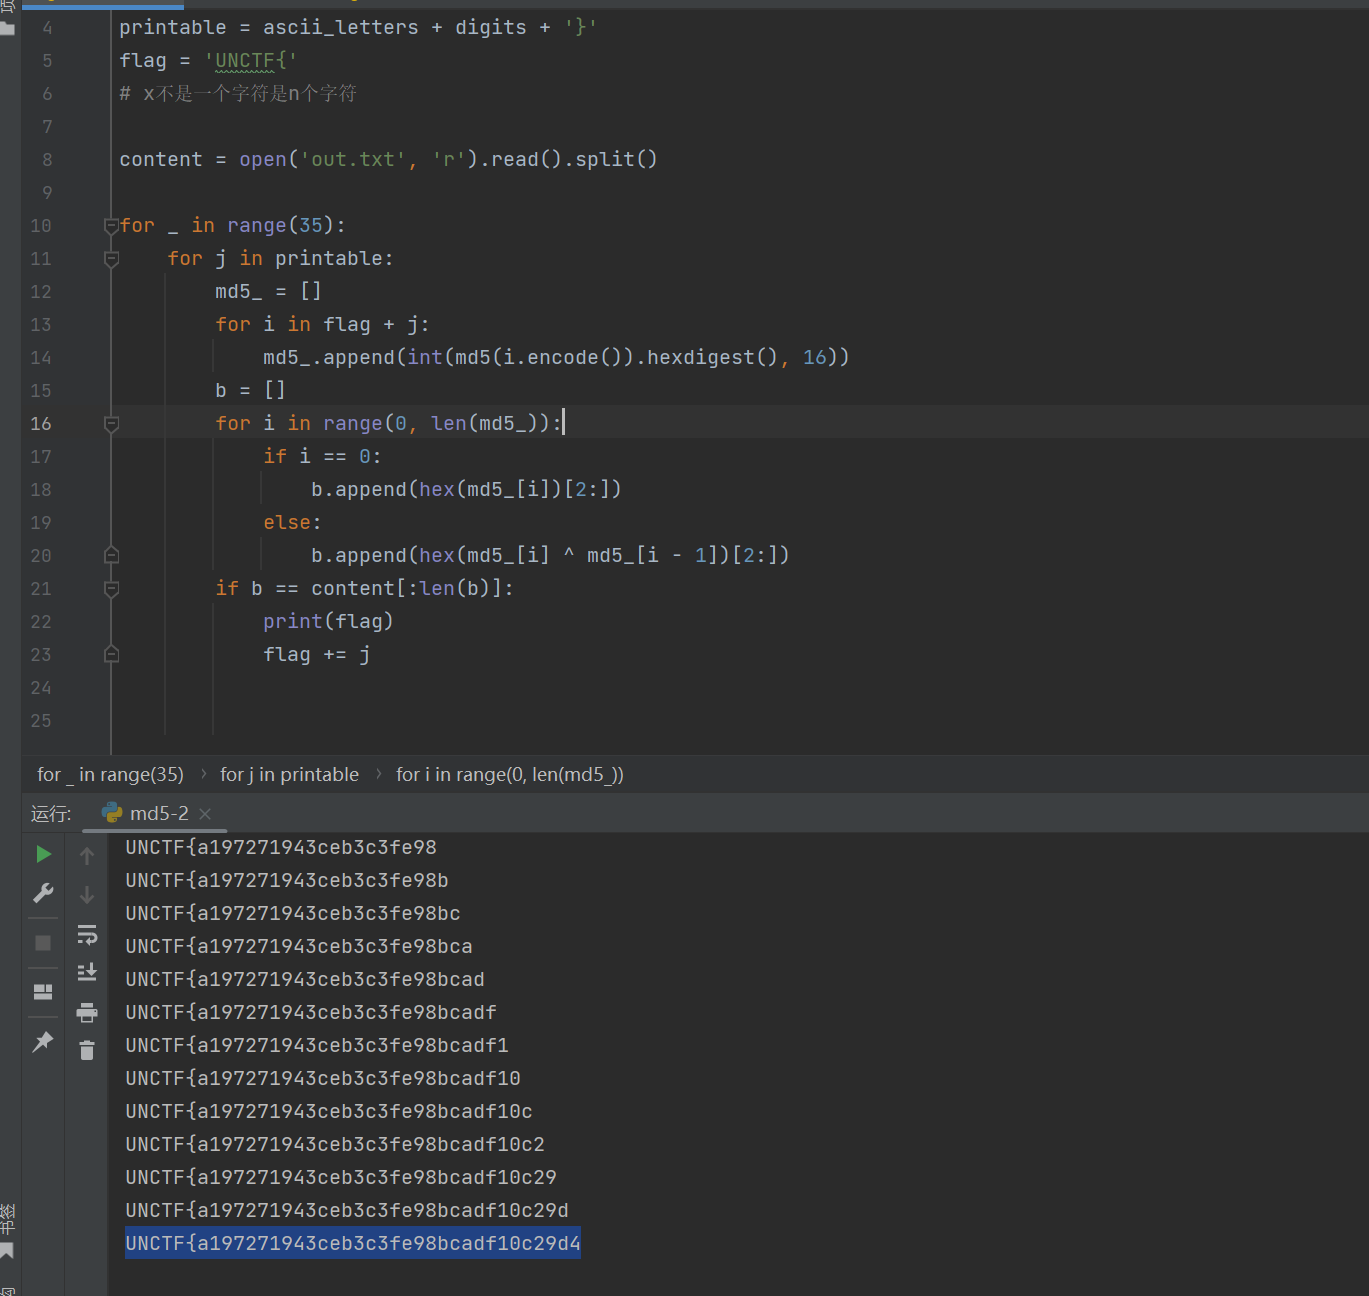This screenshot has width=1369, height=1296.
Task: Click 'md5_ = []' on line 12
Action: [268, 291]
